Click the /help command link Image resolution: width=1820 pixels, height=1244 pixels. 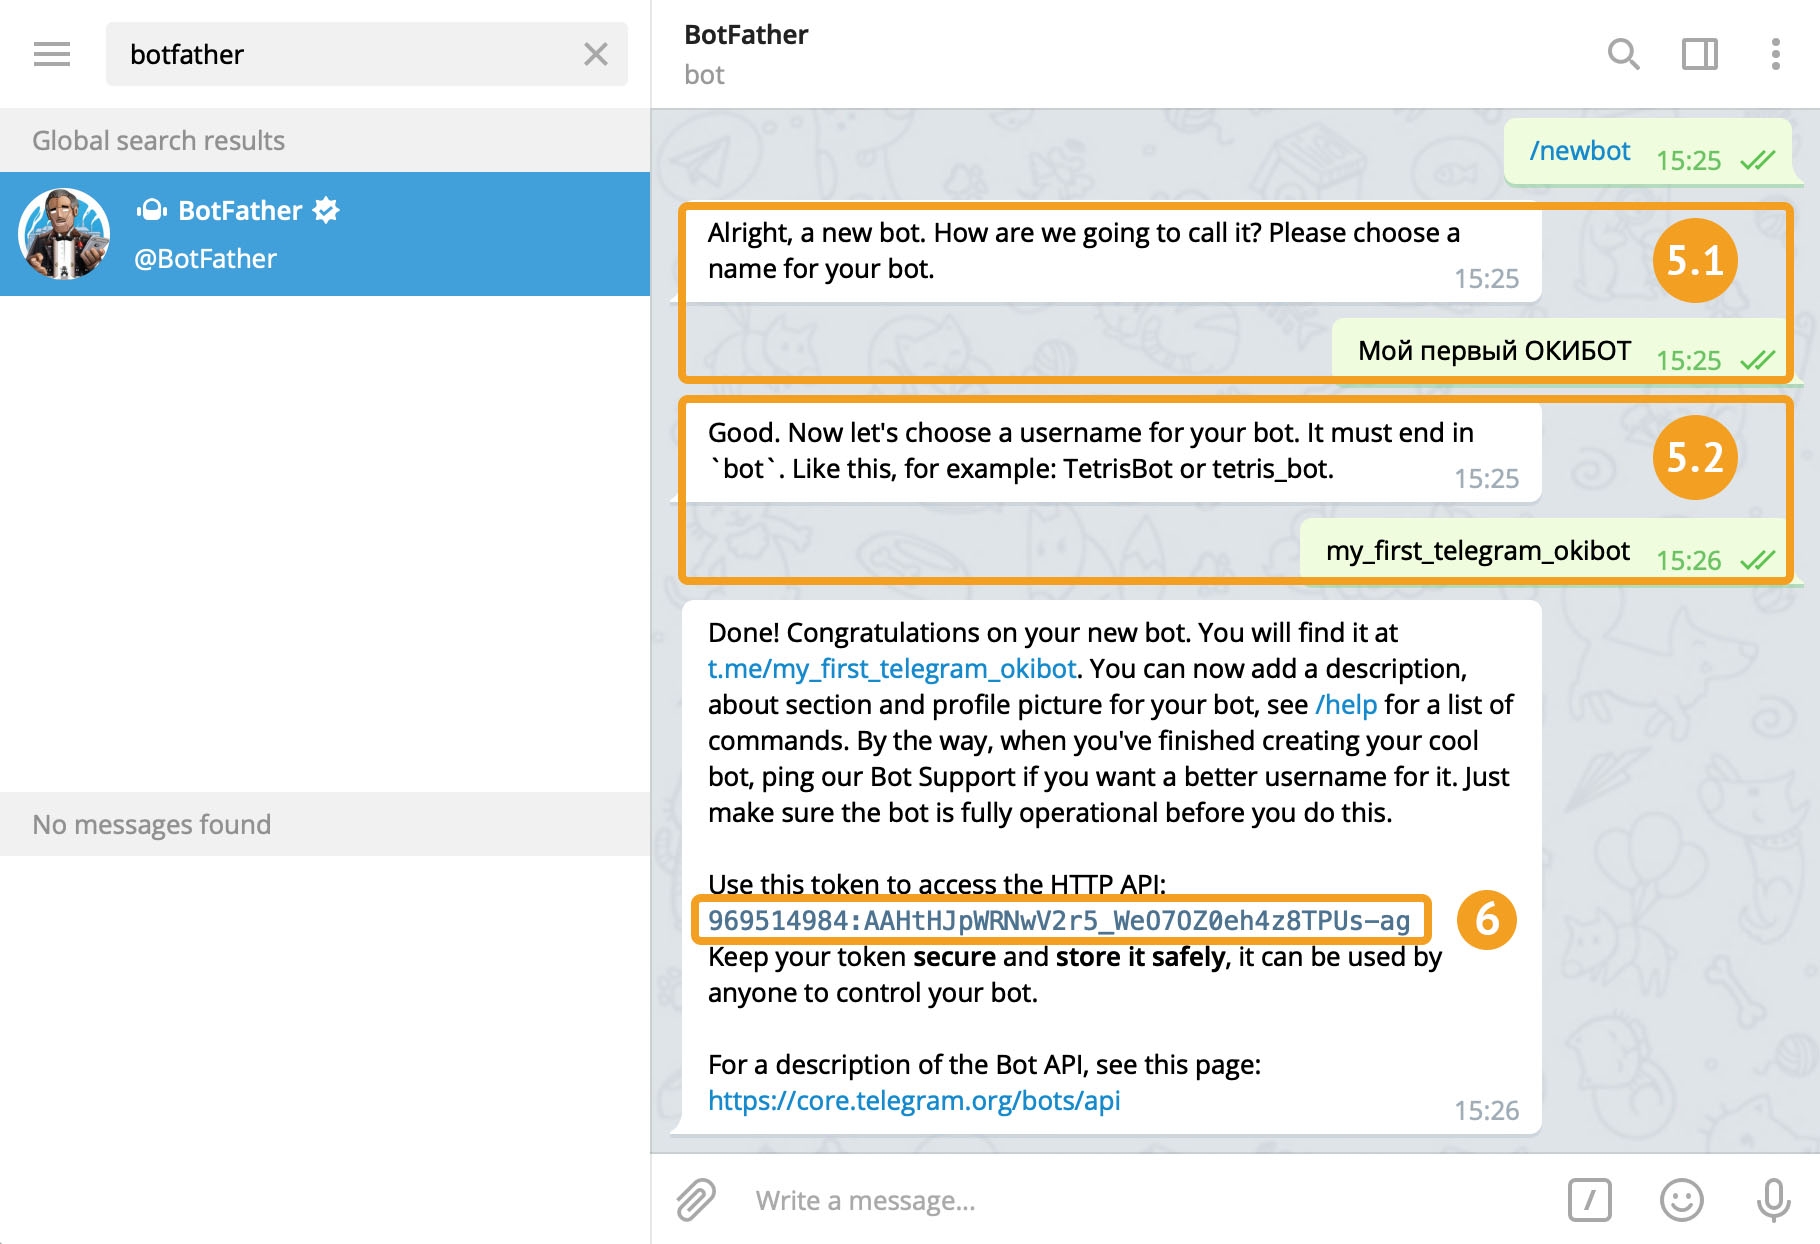1346,705
